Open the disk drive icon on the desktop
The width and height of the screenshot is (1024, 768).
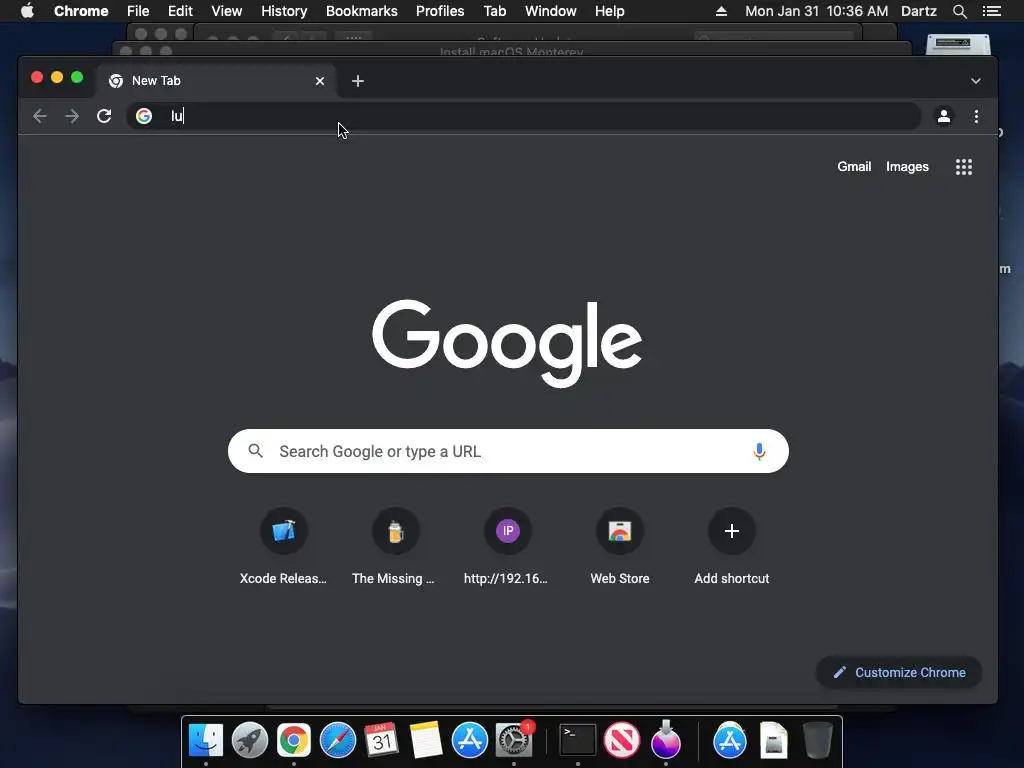(958, 44)
